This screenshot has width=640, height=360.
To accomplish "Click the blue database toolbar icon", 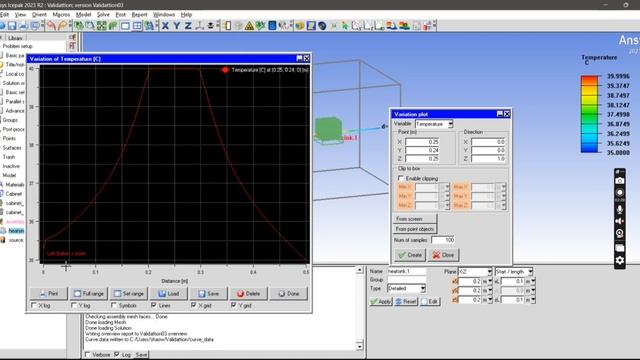I will pos(272,26).
